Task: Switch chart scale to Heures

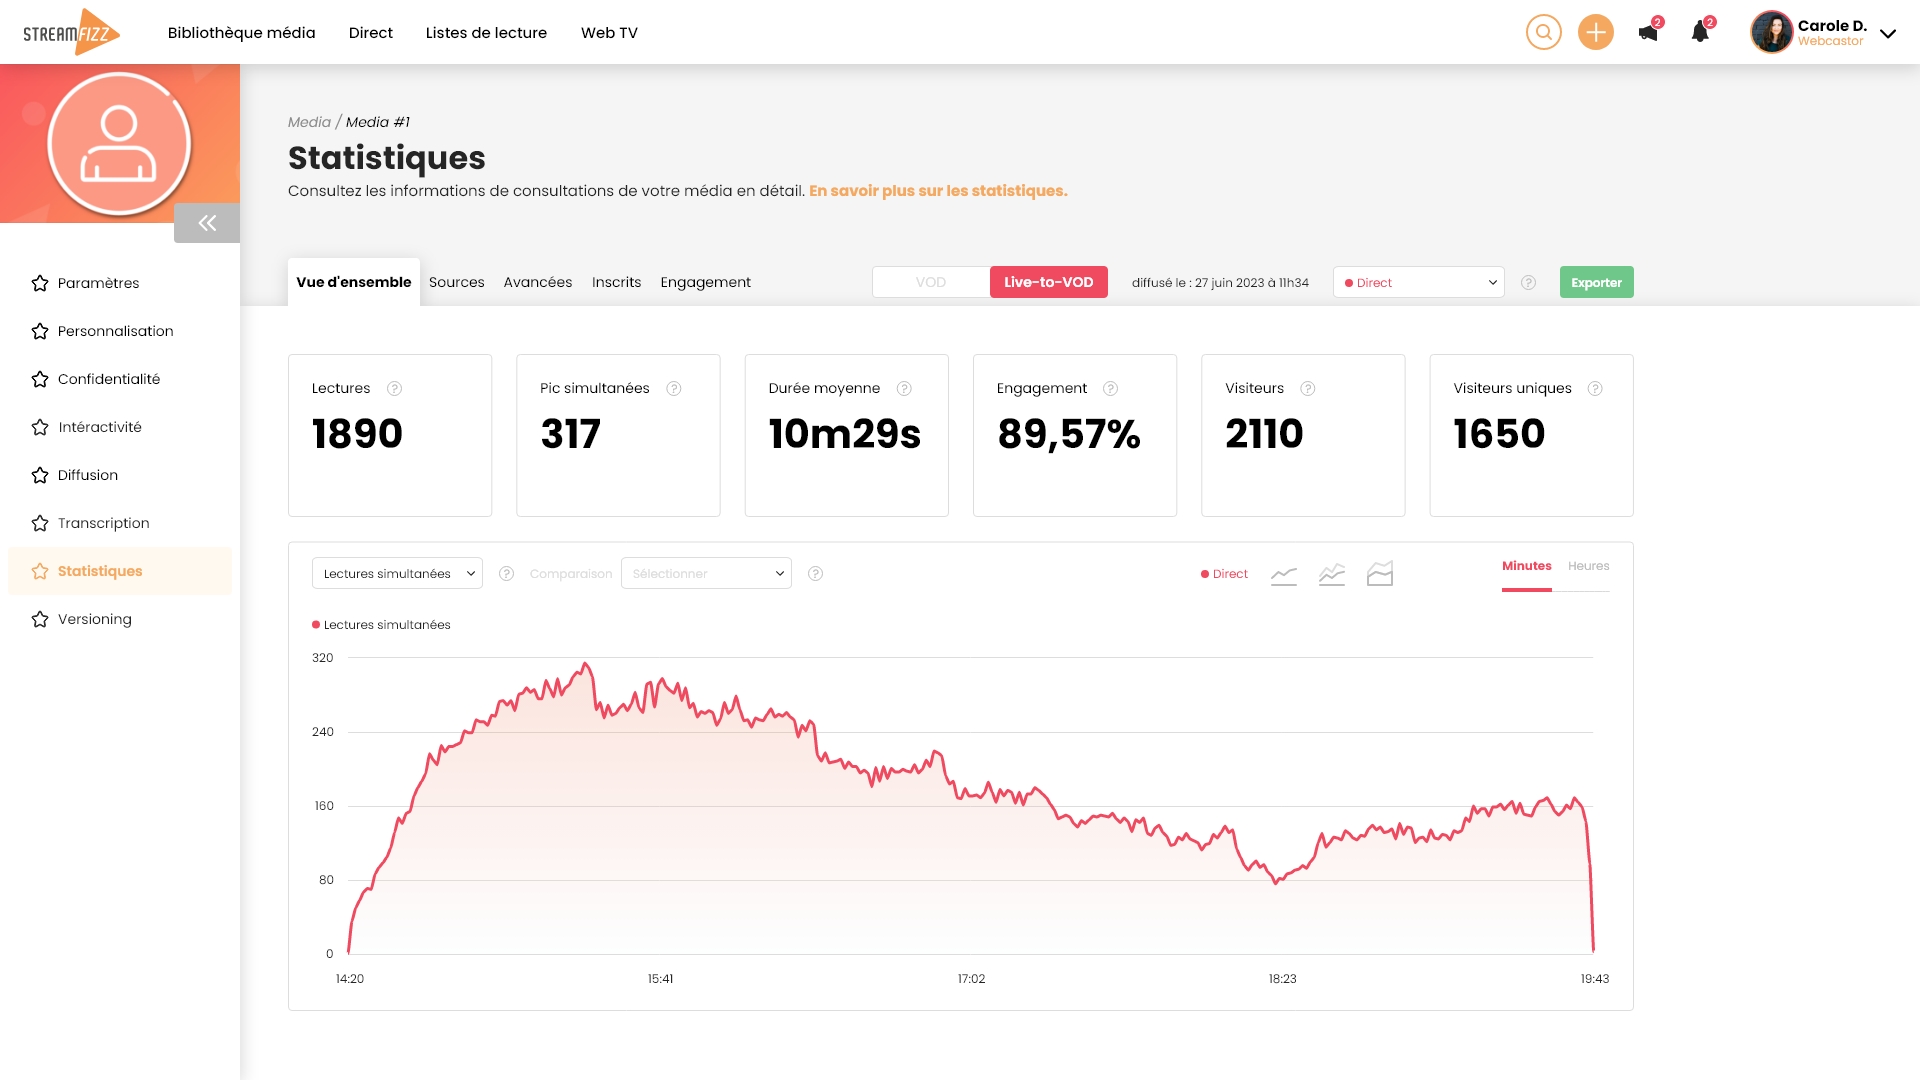Action: tap(1588, 566)
